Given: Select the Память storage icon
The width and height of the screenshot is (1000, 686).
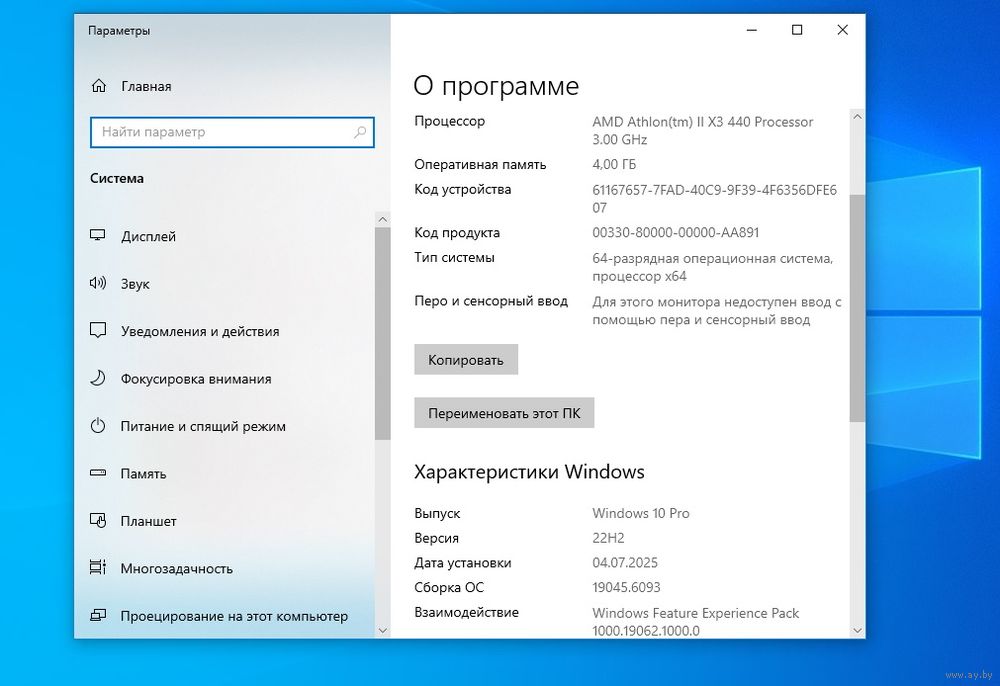Looking at the screenshot, I should tap(98, 473).
